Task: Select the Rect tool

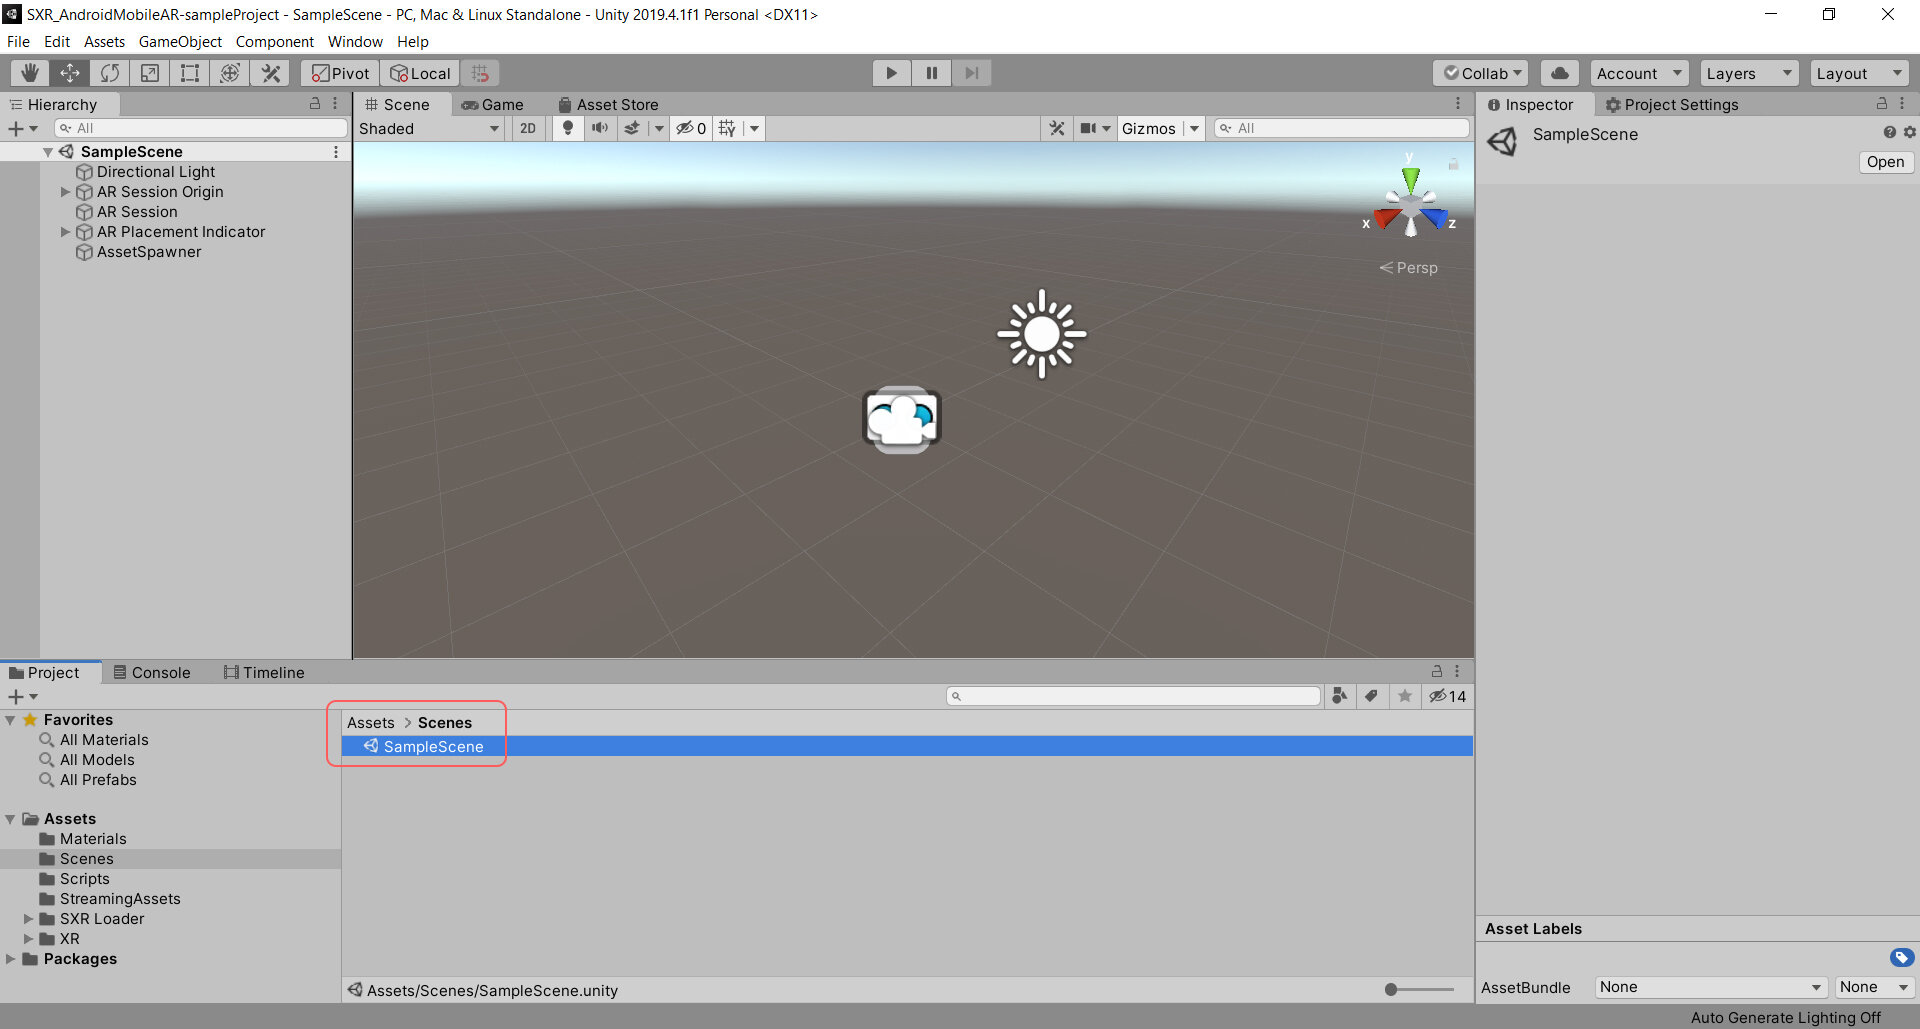Action: pos(190,73)
